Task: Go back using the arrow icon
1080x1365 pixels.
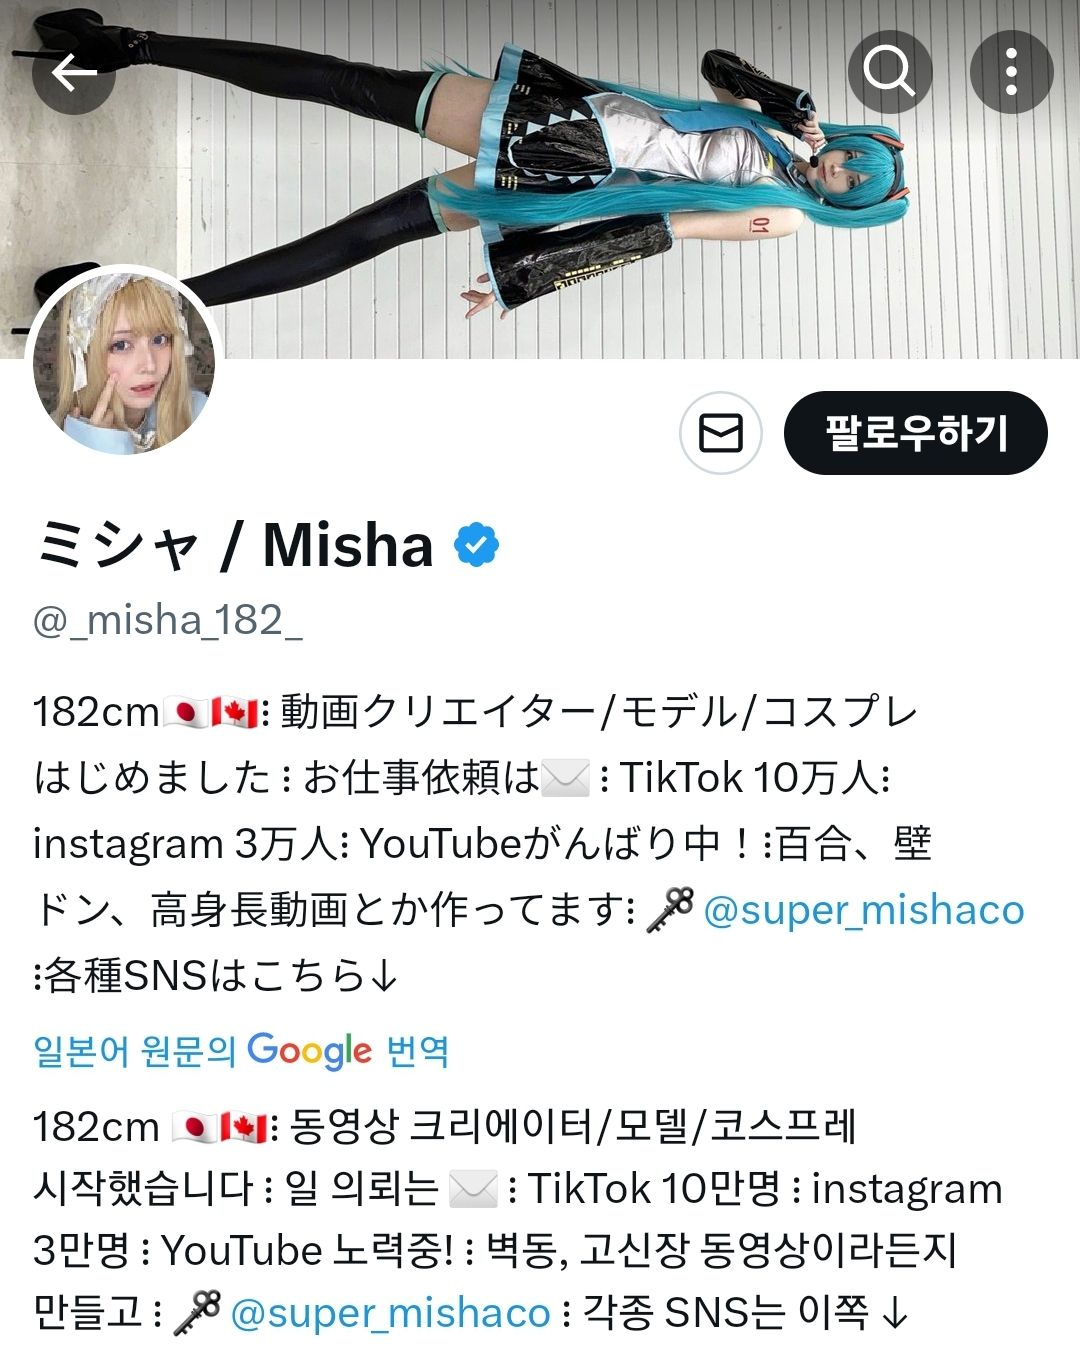Action: (x=74, y=72)
